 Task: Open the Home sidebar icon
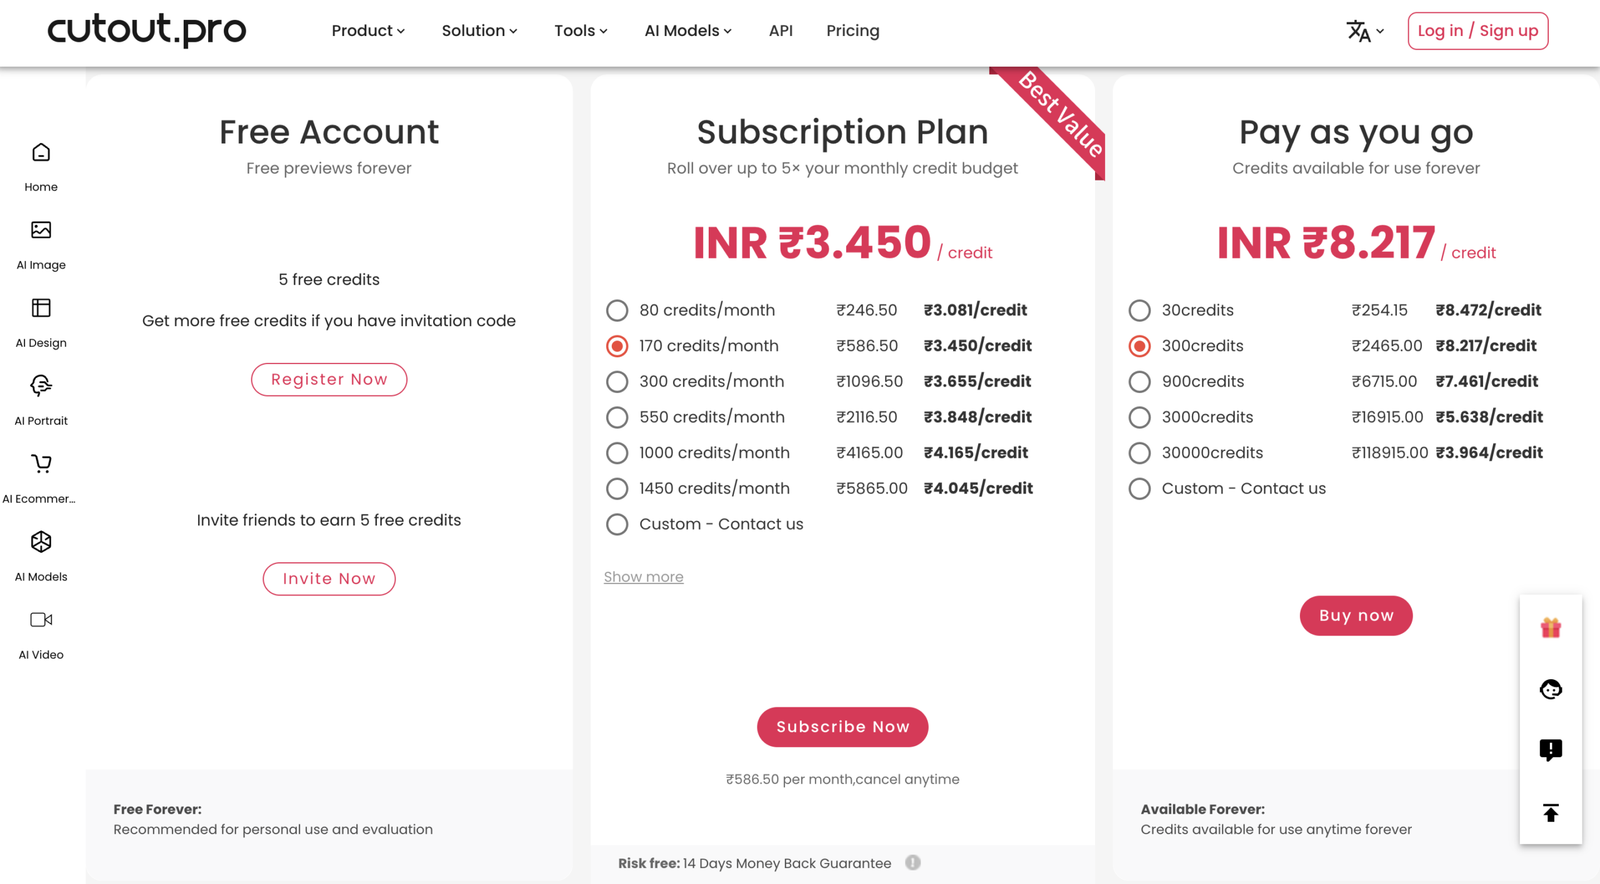[x=41, y=153]
